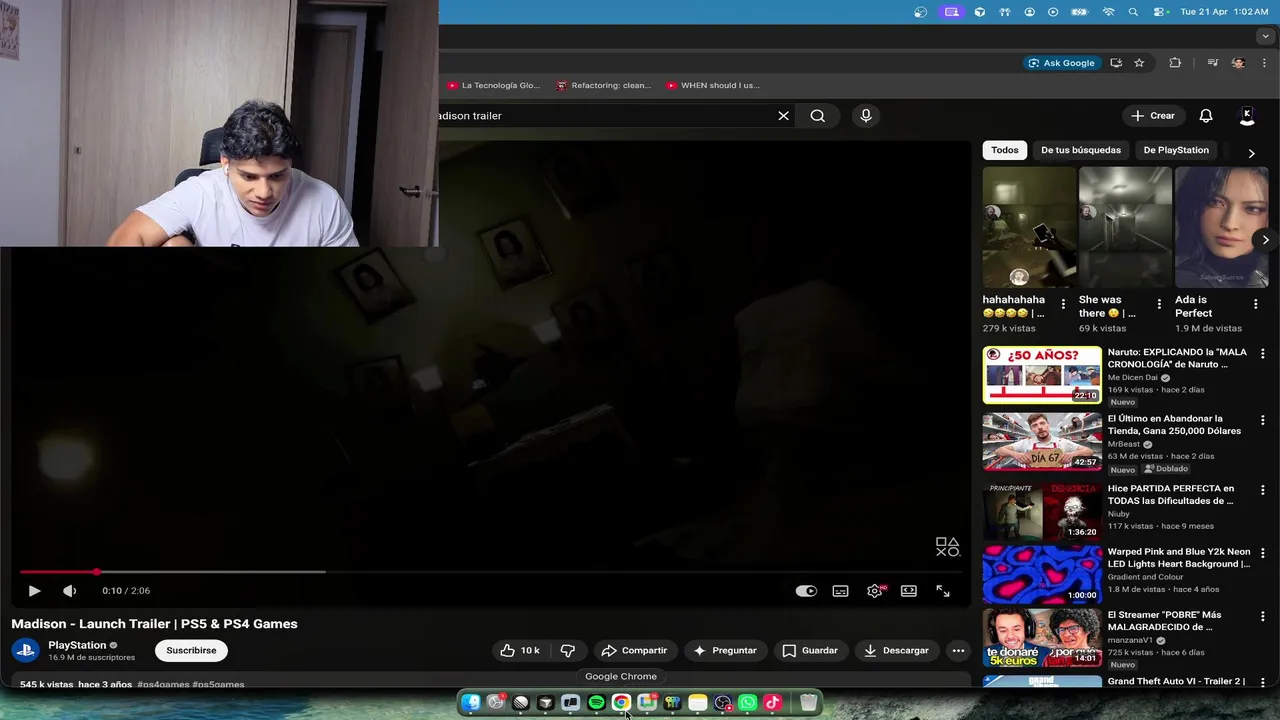Image resolution: width=1280 pixels, height=720 pixels.
Task: Enter fullscreen mode in the player
Action: point(943,591)
